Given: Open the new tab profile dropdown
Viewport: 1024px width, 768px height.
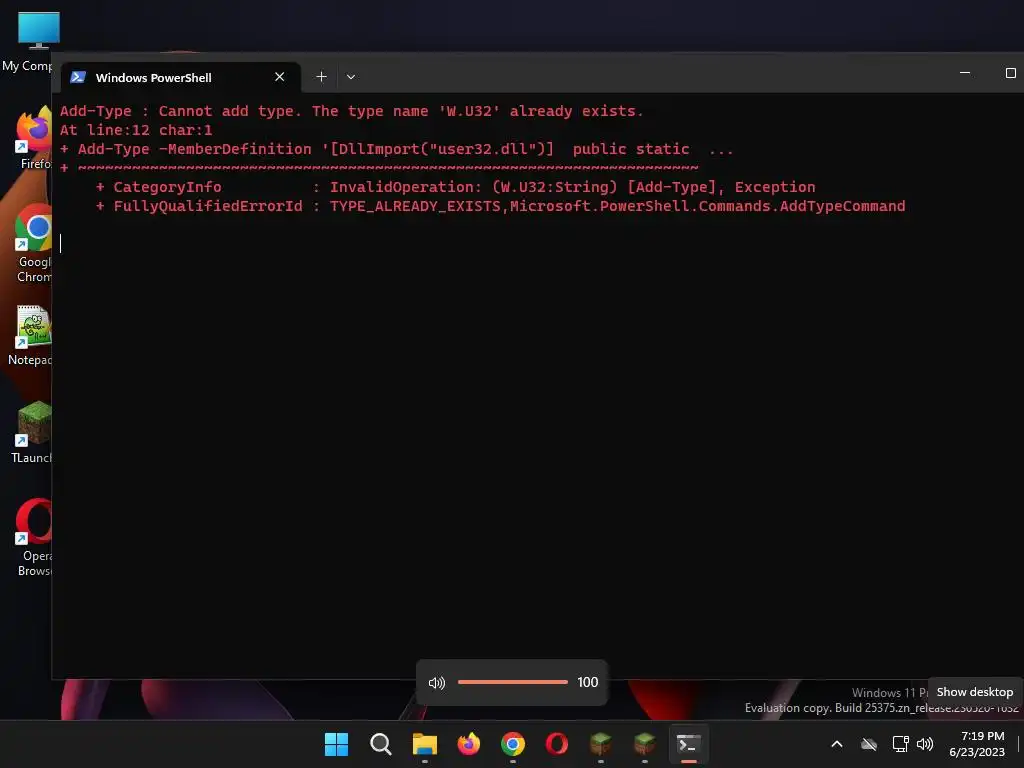Looking at the screenshot, I should click(351, 77).
